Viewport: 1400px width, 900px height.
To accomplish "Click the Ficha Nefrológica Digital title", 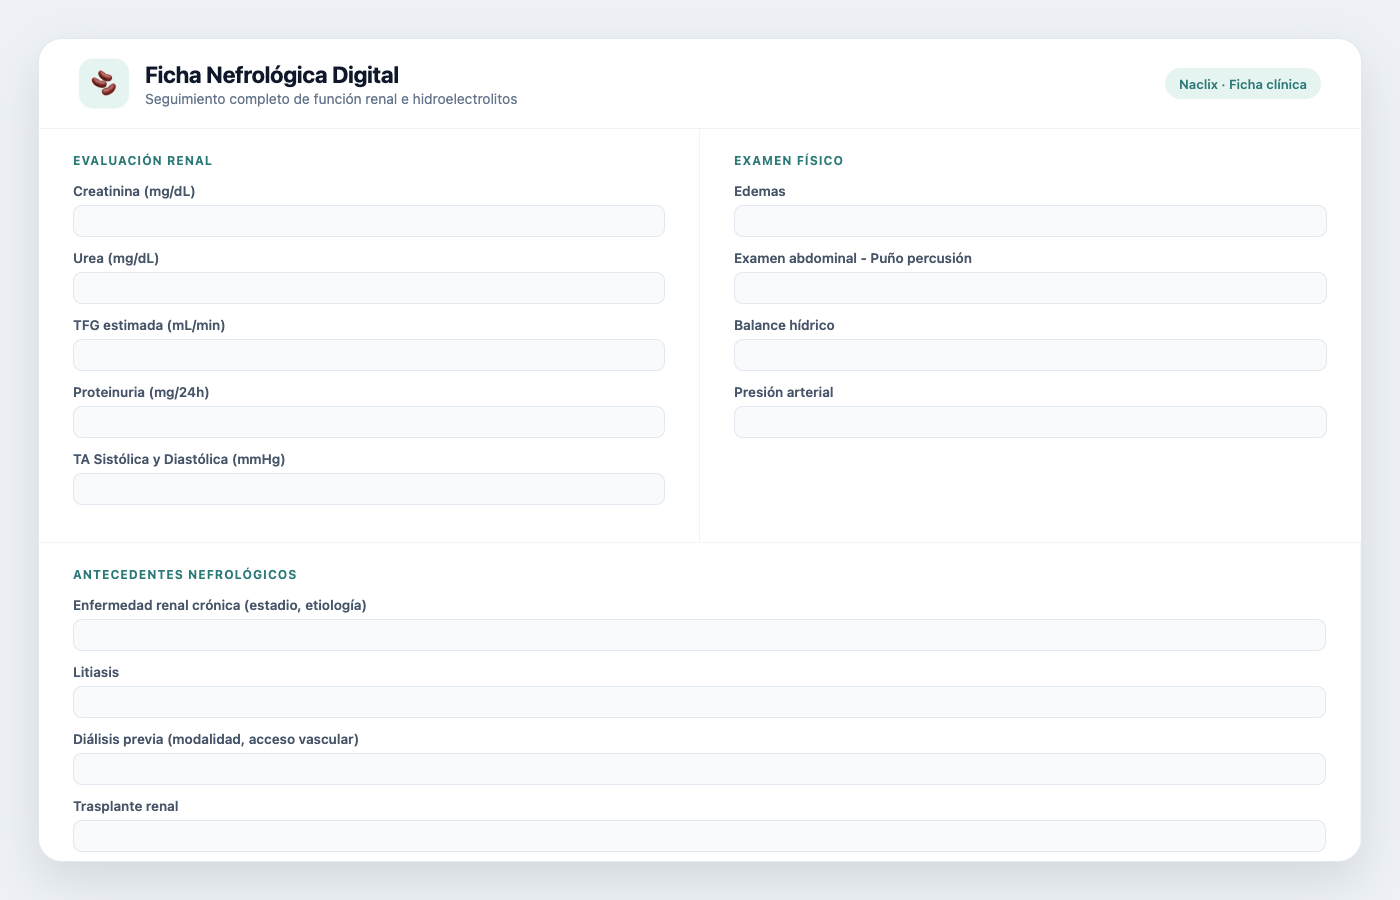I will (x=272, y=75).
